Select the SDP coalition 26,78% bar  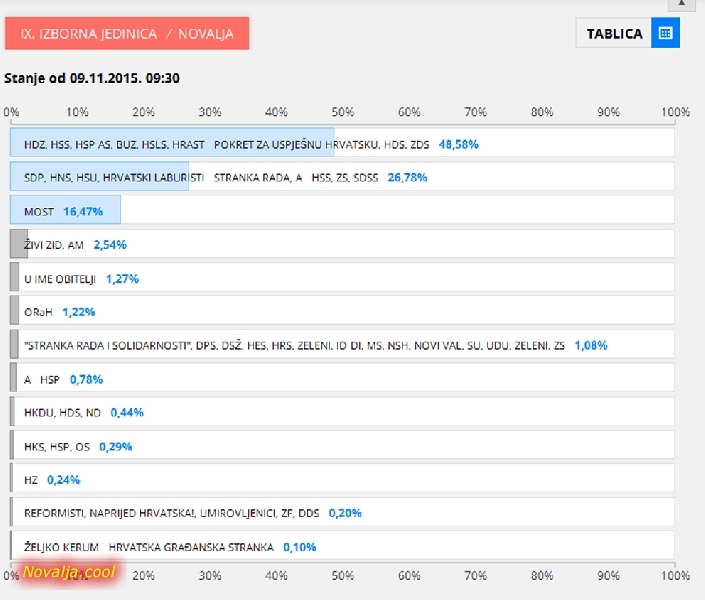point(342,177)
